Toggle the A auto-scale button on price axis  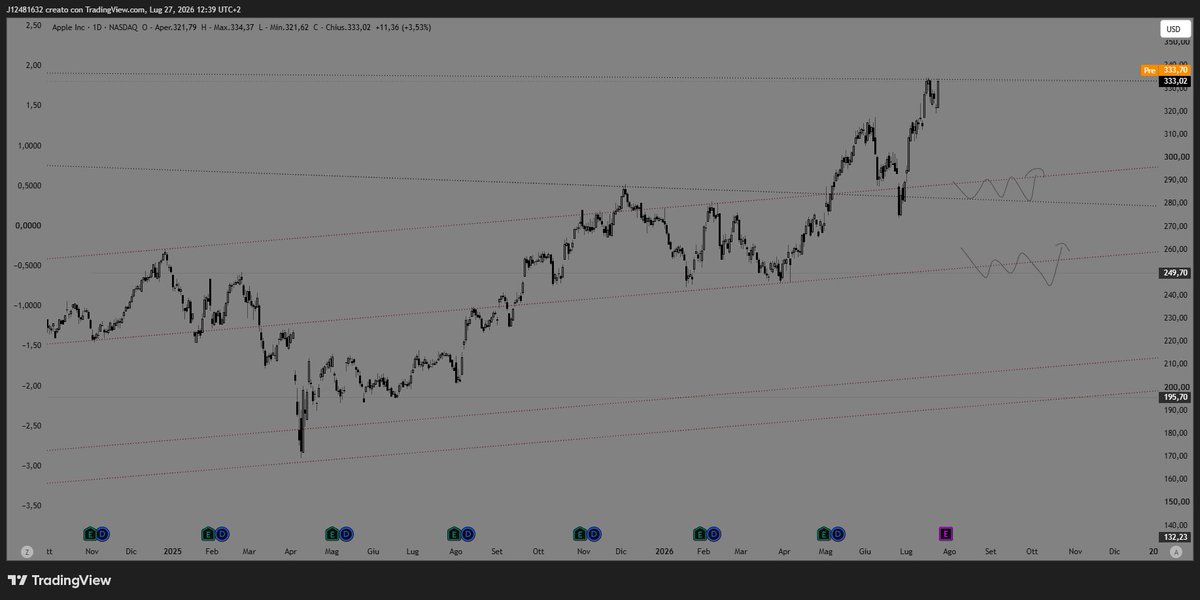[1177, 551]
